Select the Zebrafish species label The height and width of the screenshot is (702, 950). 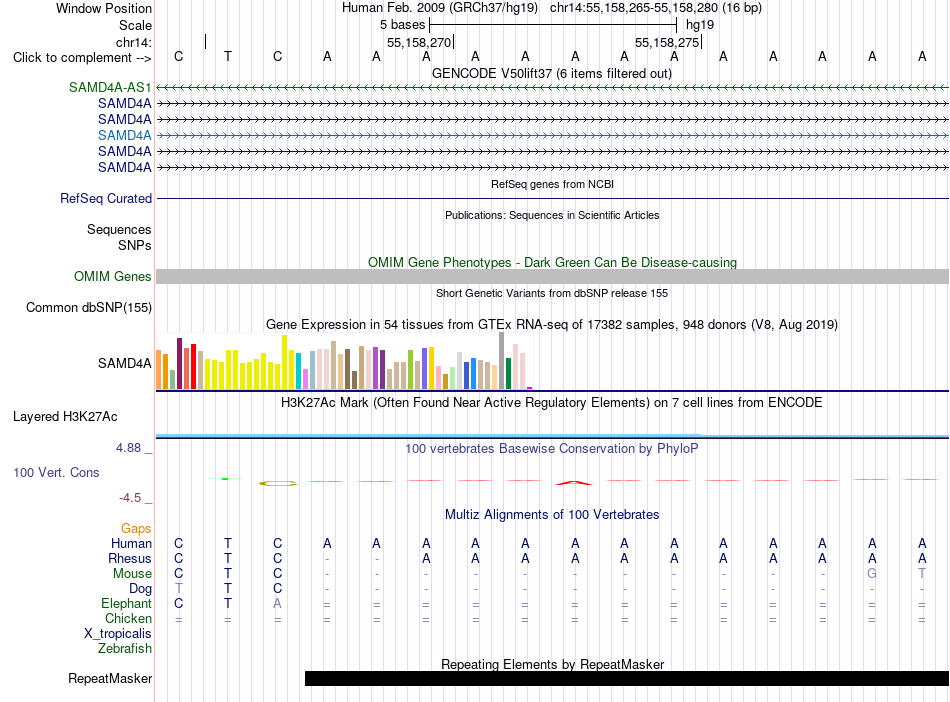click(x=125, y=648)
